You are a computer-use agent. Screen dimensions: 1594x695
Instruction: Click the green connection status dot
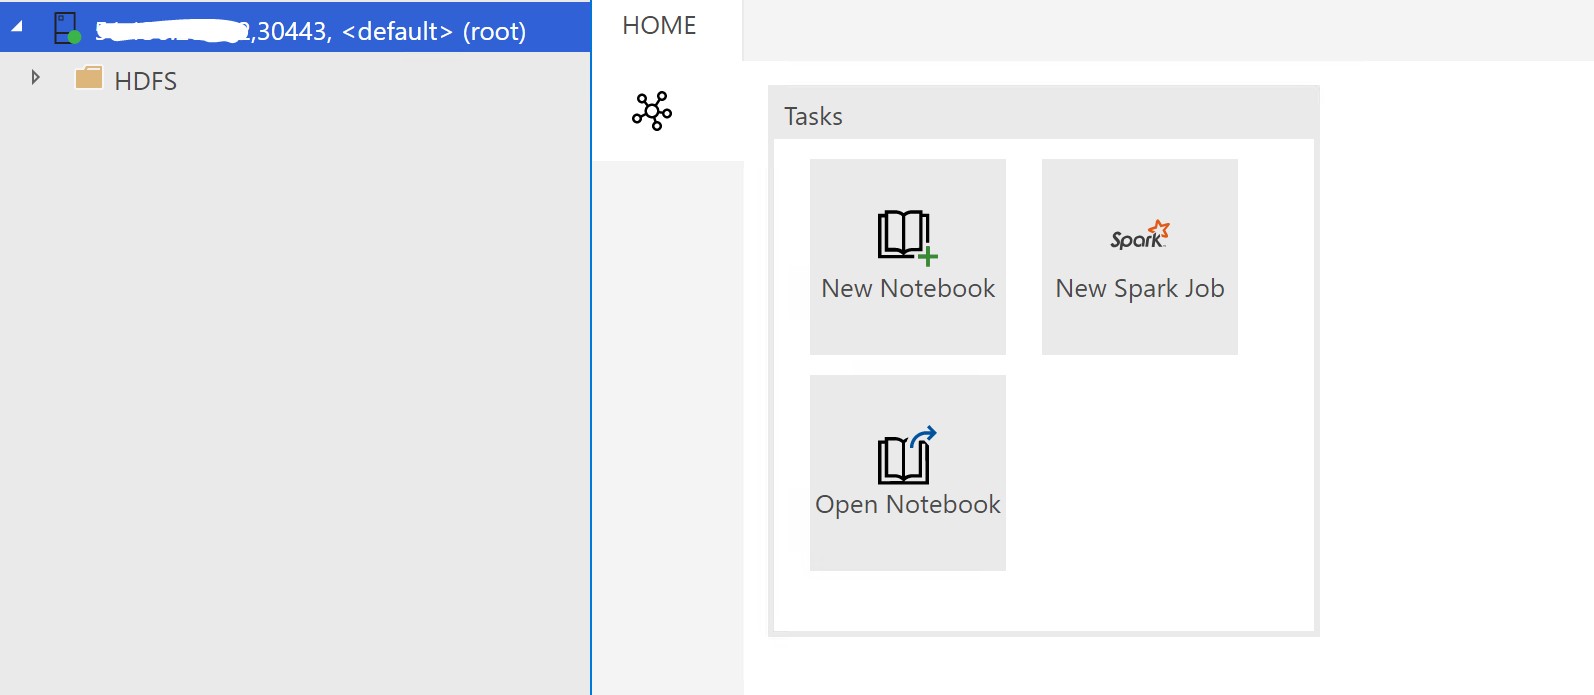(x=74, y=37)
